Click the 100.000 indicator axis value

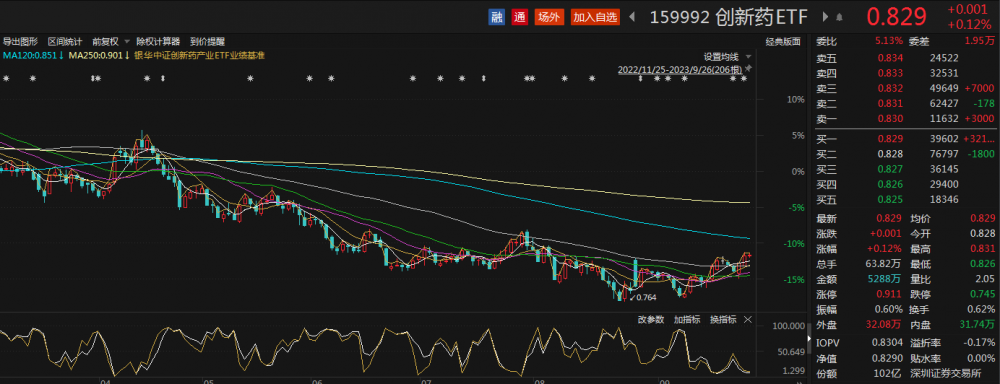(788, 326)
